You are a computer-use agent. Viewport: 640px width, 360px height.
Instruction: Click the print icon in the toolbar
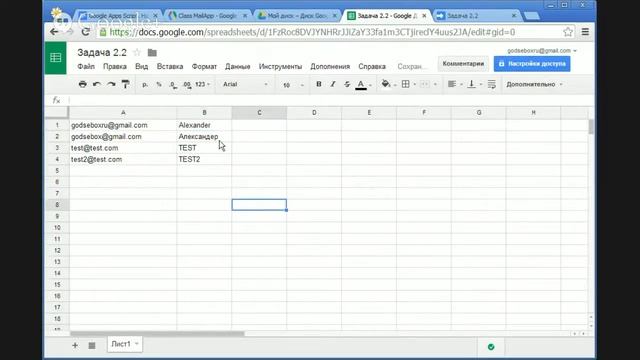(x=82, y=84)
